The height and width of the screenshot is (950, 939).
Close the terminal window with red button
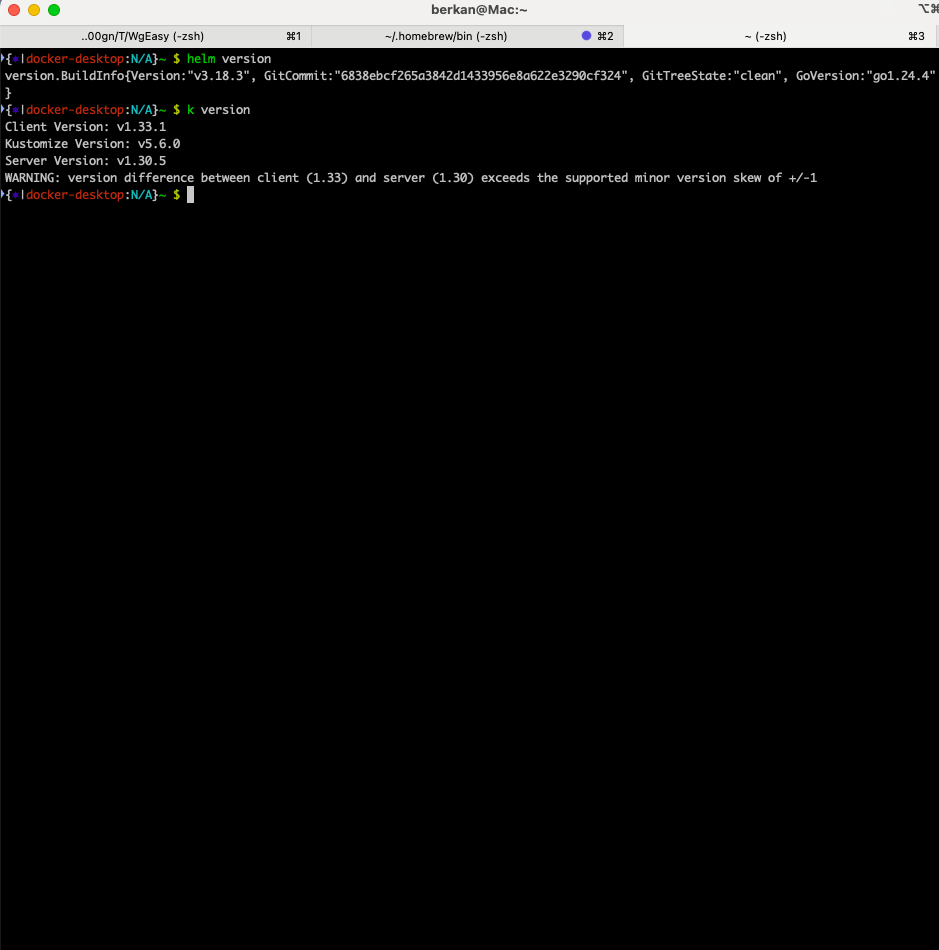pyautogui.click(x=14, y=10)
